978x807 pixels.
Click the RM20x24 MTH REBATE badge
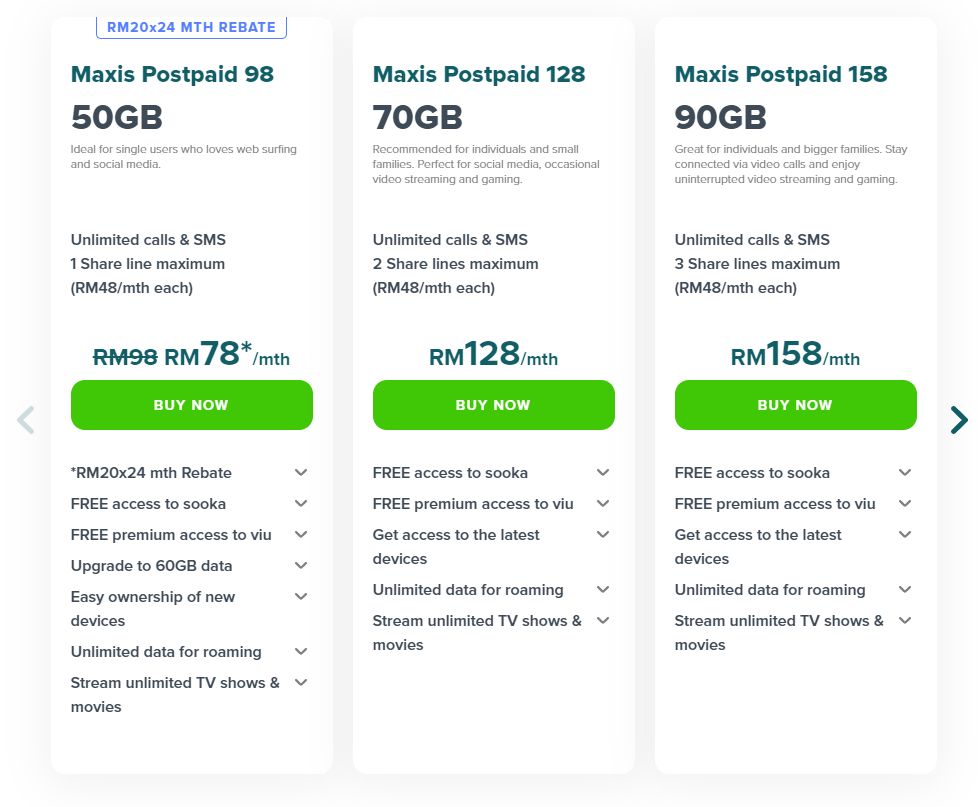point(191,27)
